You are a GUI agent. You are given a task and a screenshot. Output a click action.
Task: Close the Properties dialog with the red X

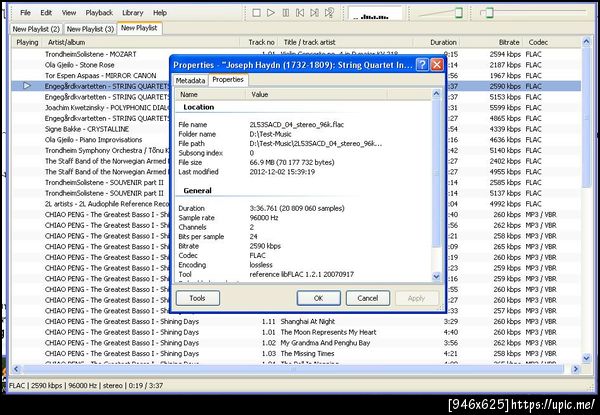(x=437, y=65)
